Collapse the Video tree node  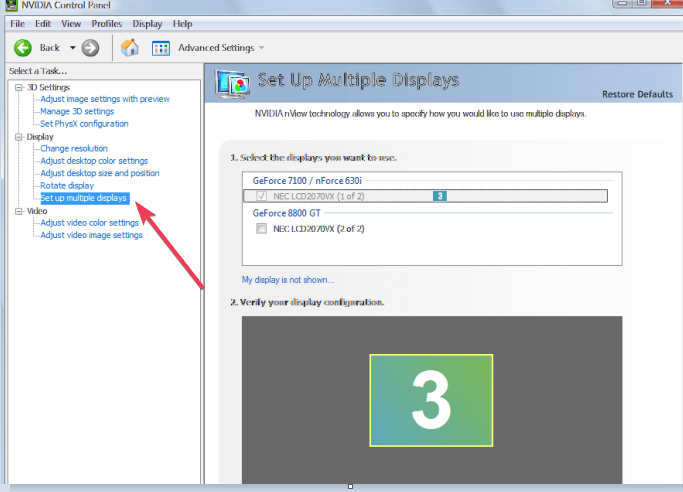coord(19,211)
